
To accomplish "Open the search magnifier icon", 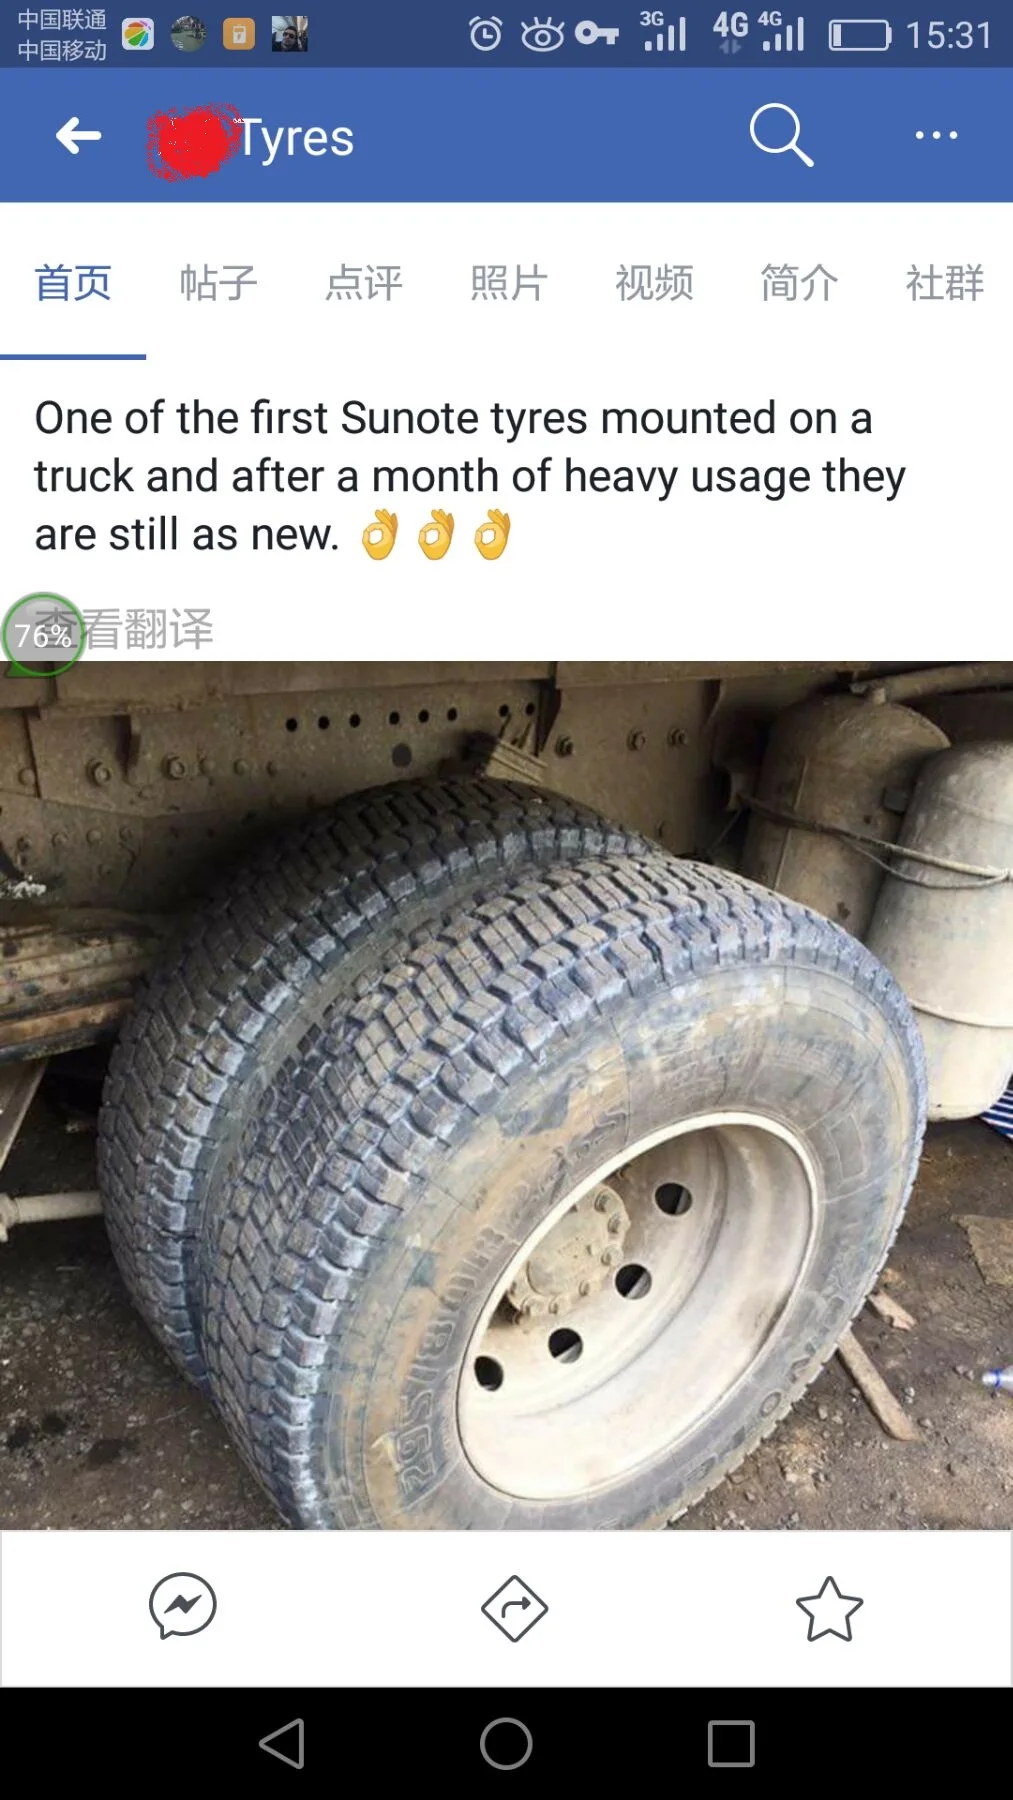I will [x=781, y=135].
